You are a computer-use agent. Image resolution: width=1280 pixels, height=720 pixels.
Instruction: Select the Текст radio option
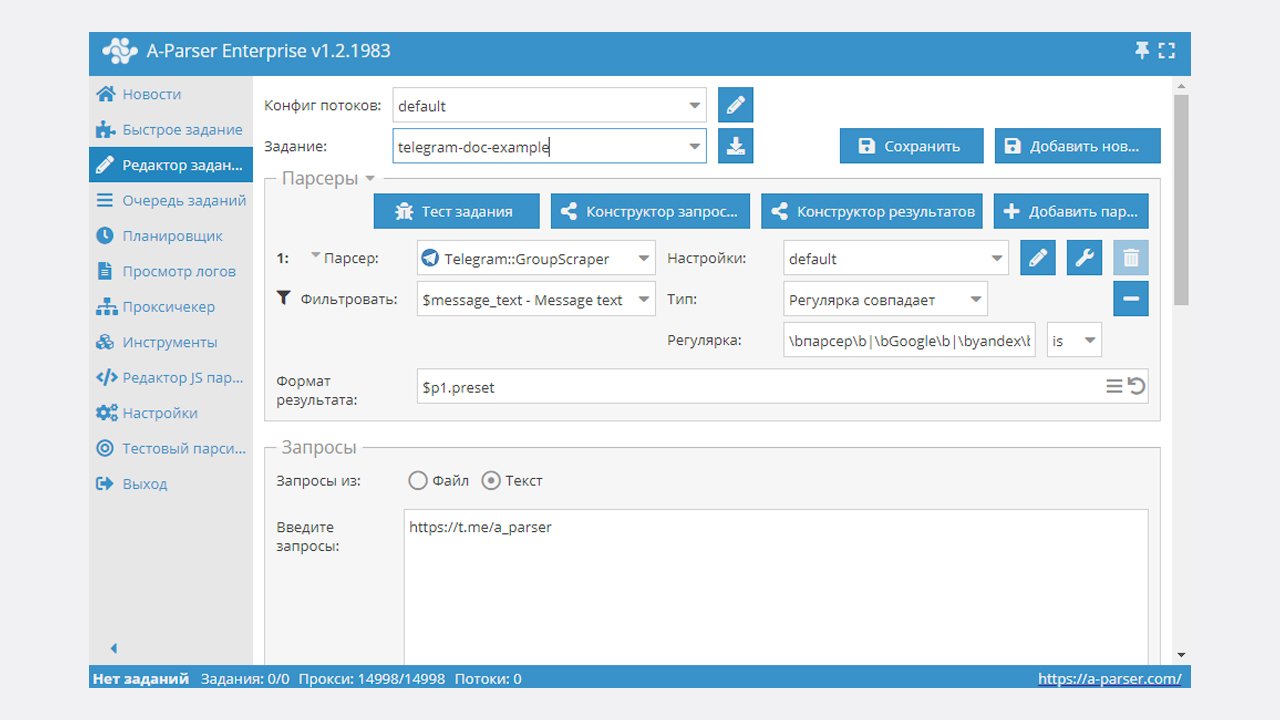tap(491, 481)
